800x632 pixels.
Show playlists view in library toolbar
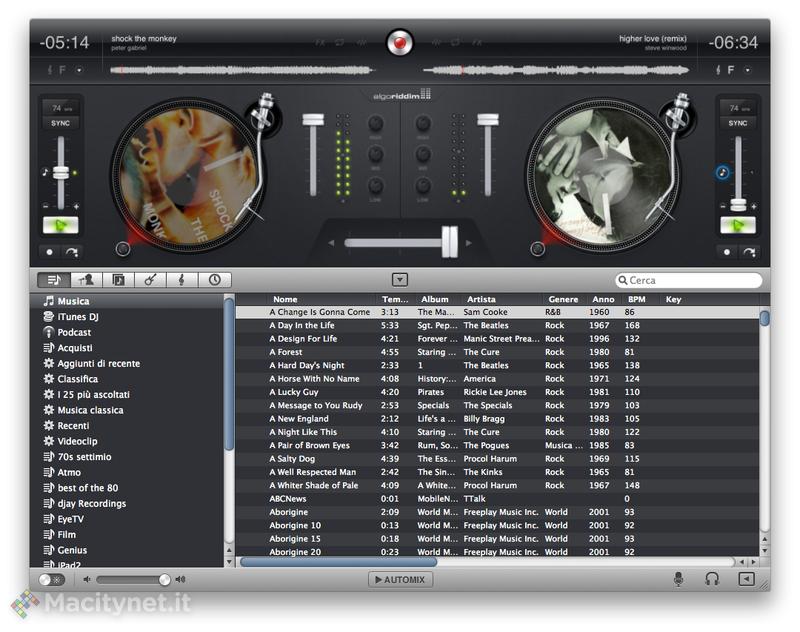tap(54, 280)
